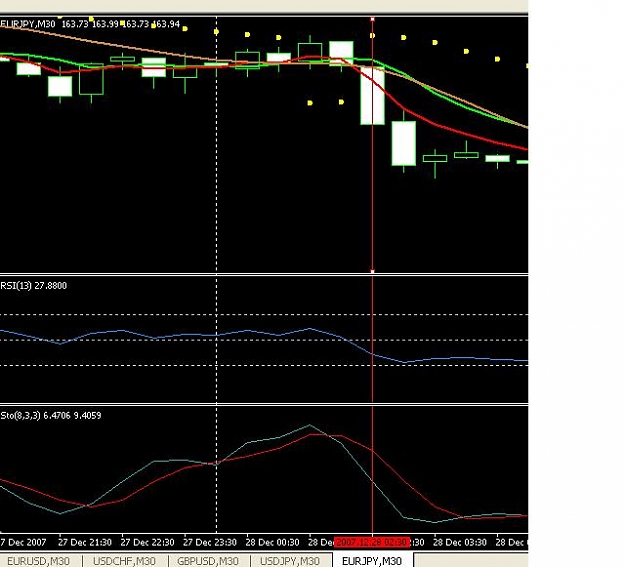Click the 28 Dec 00:30 time axis label
Viewport: 625px width, 567px height.
point(272,543)
